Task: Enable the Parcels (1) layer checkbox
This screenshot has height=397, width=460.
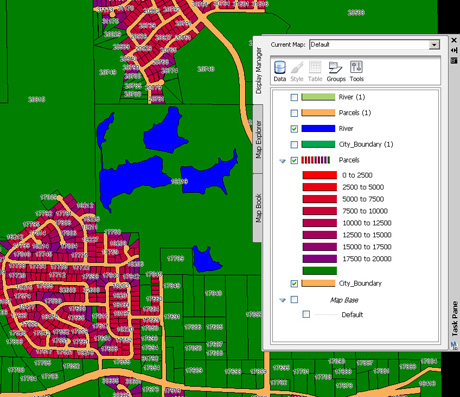Action: (x=294, y=113)
